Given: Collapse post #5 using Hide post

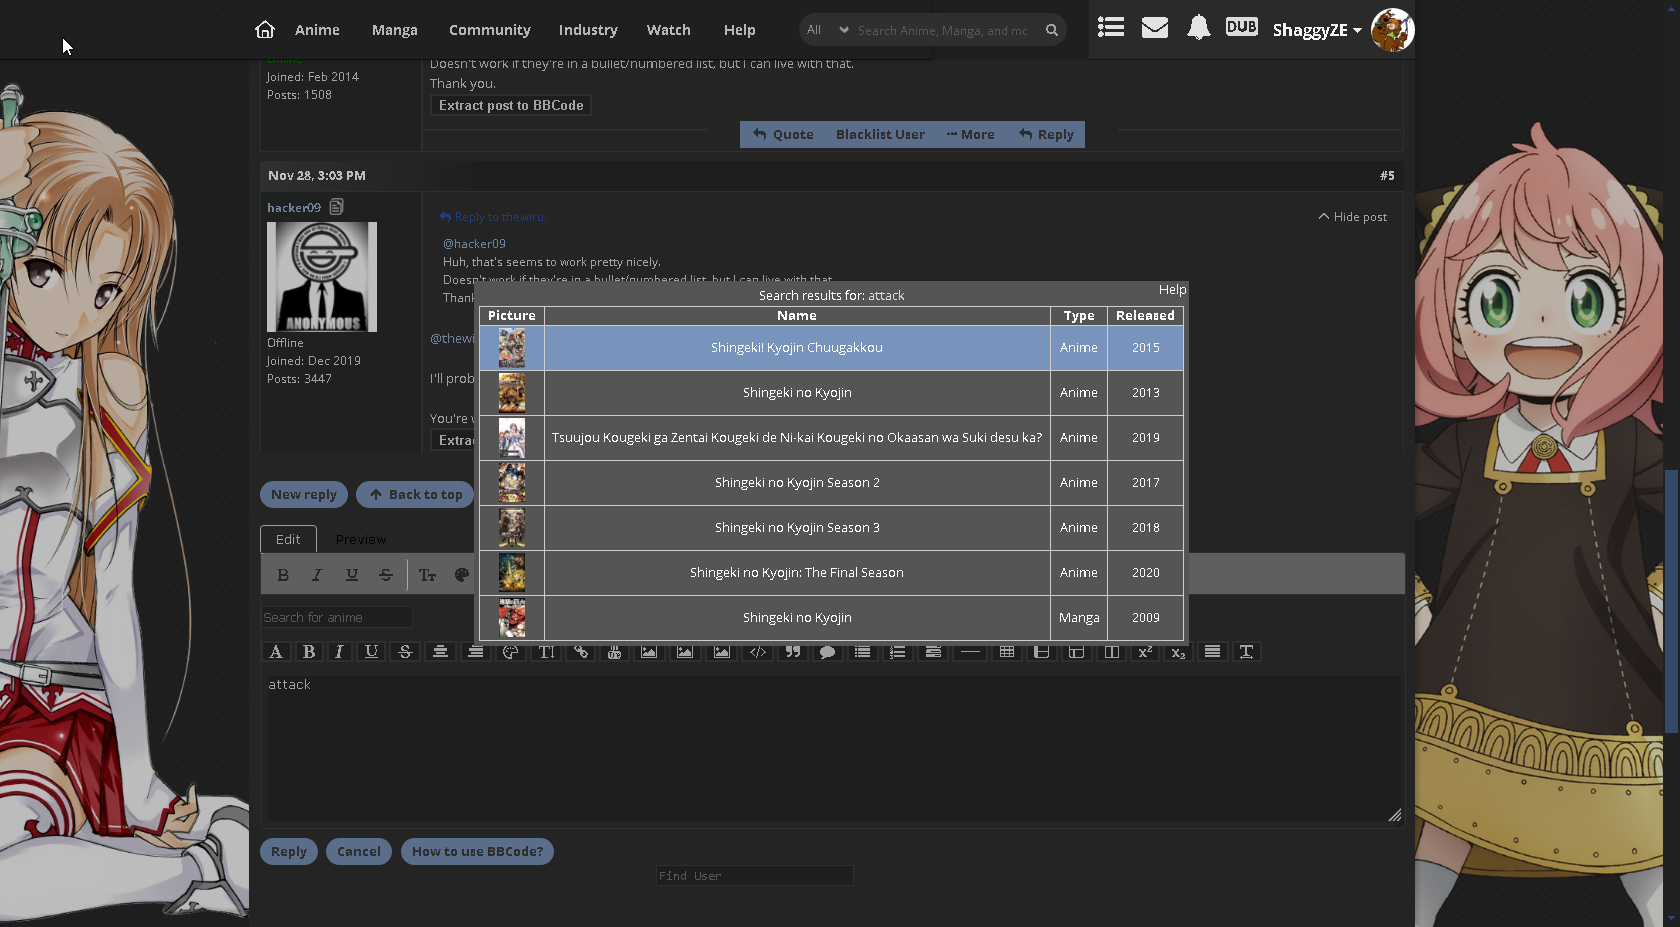Looking at the screenshot, I should (x=1352, y=216).
